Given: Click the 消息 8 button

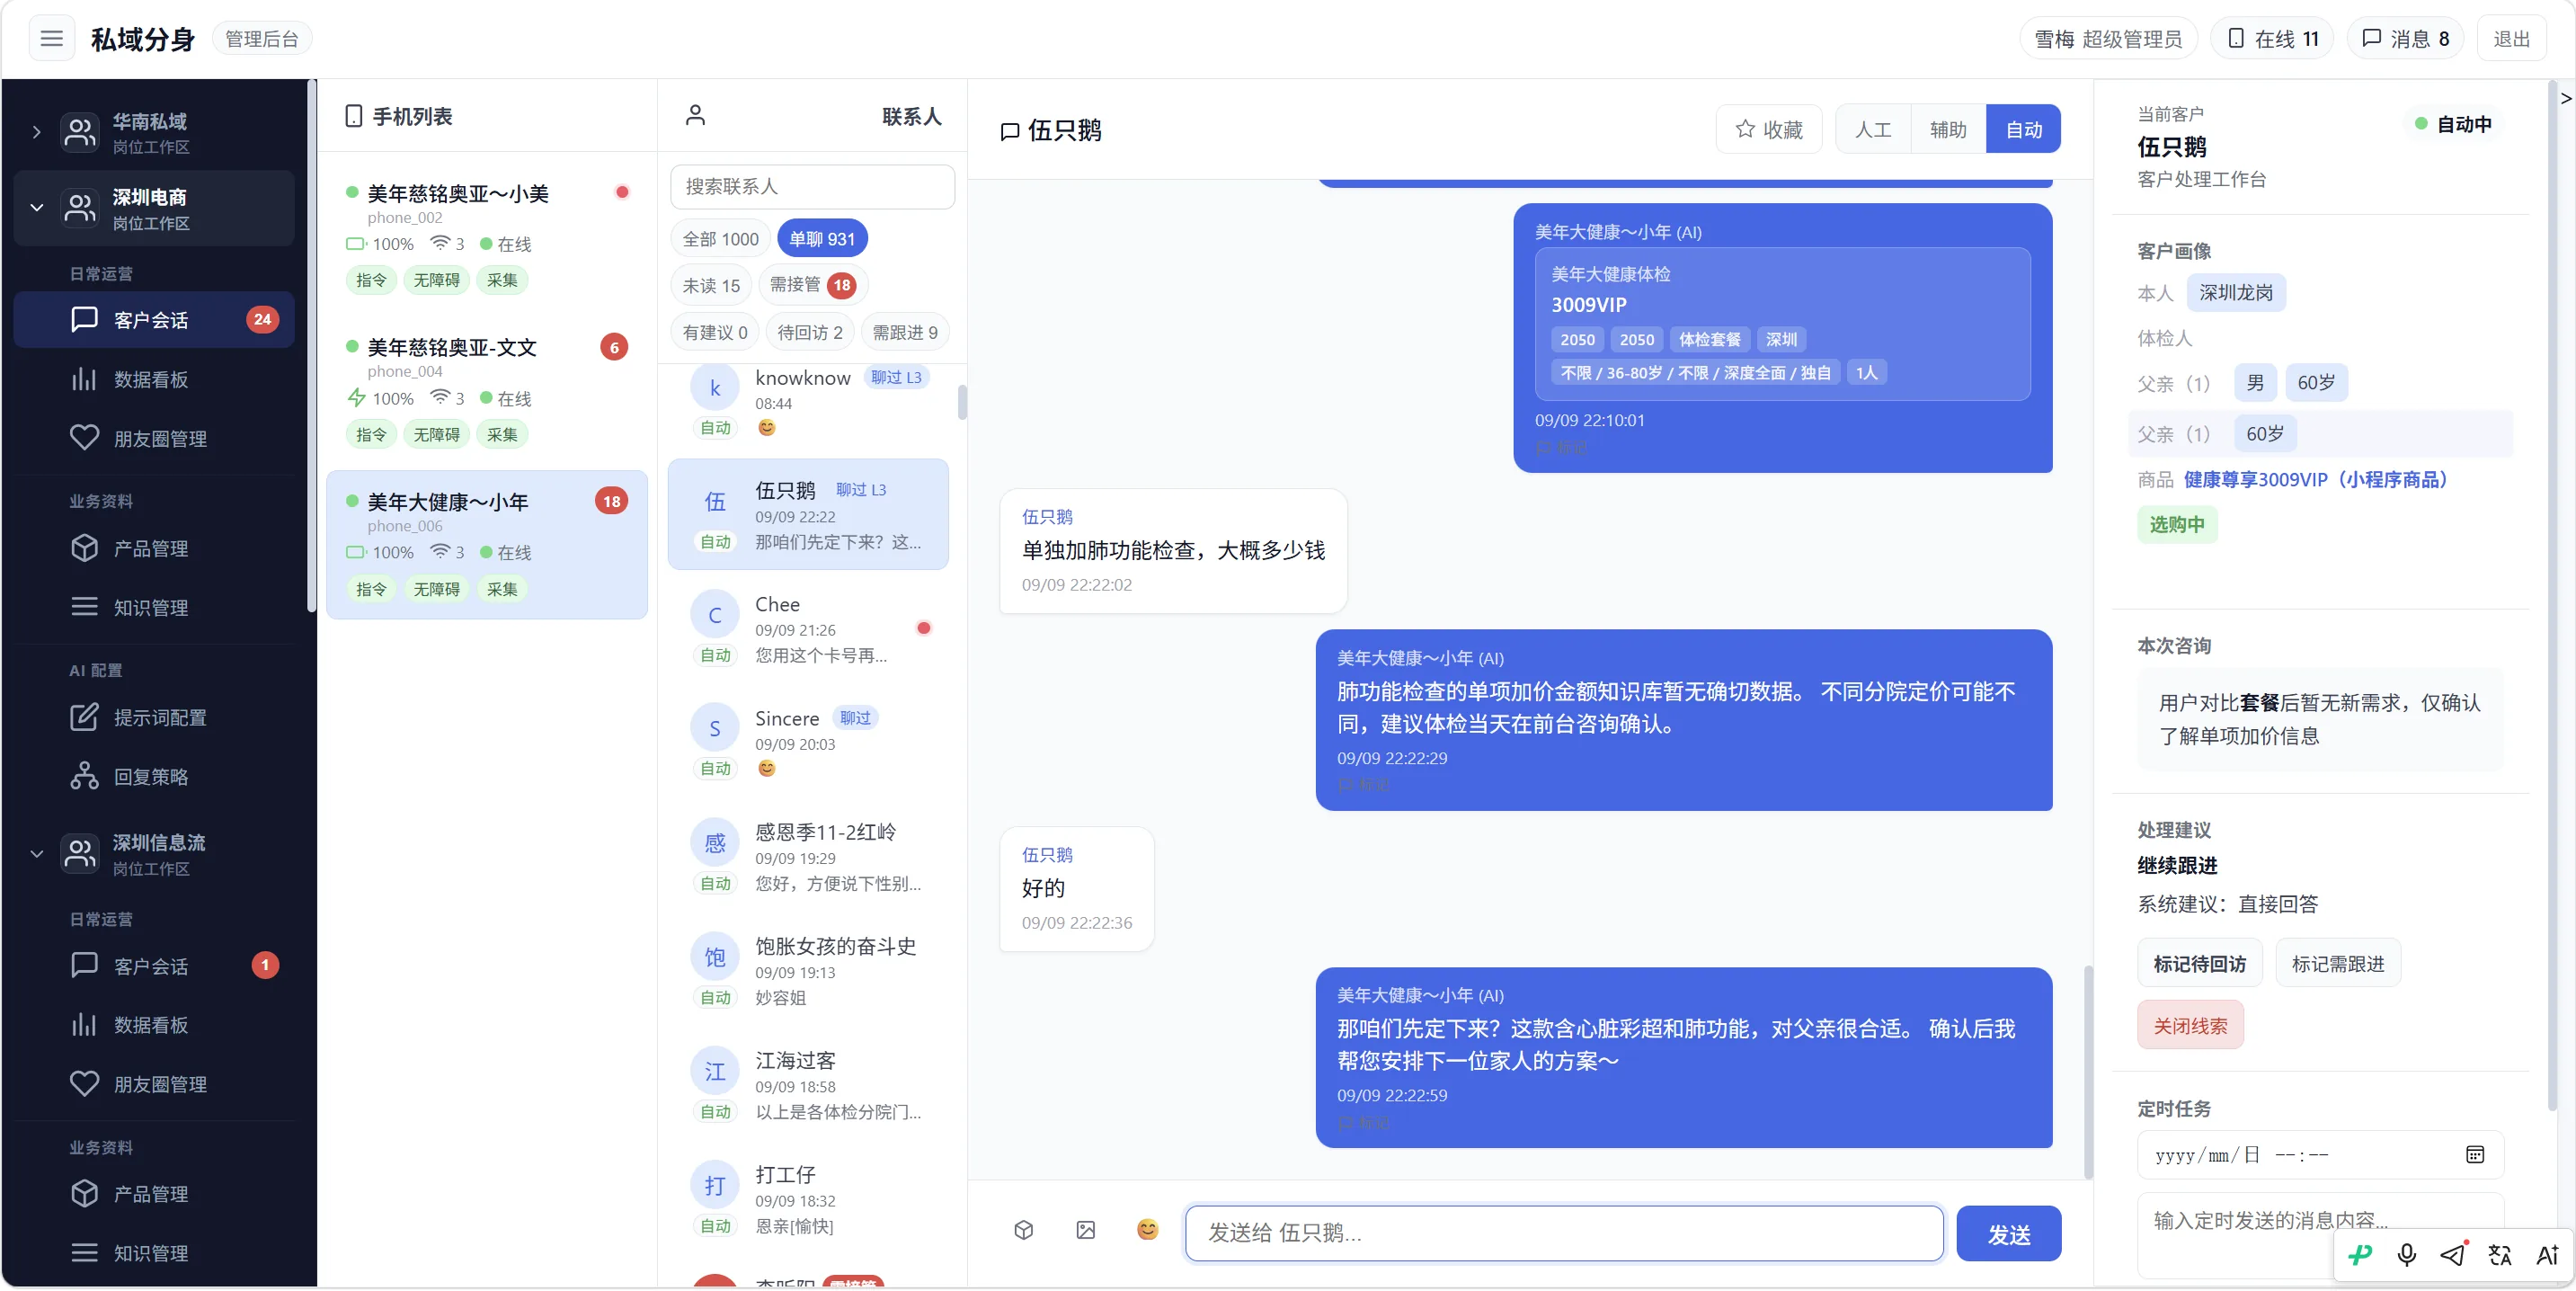Looking at the screenshot, I should pos(2404,39).
